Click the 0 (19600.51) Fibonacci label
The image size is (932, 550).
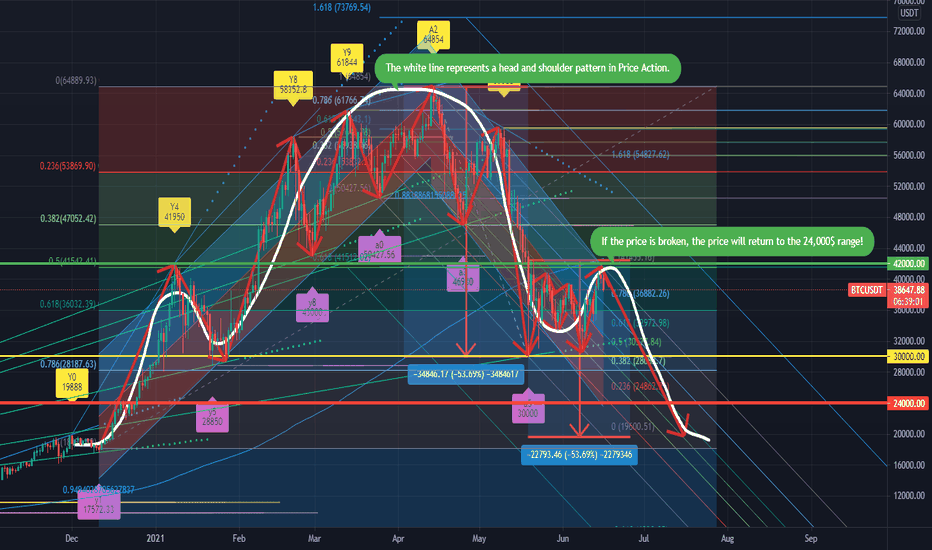tap(632, 426)
